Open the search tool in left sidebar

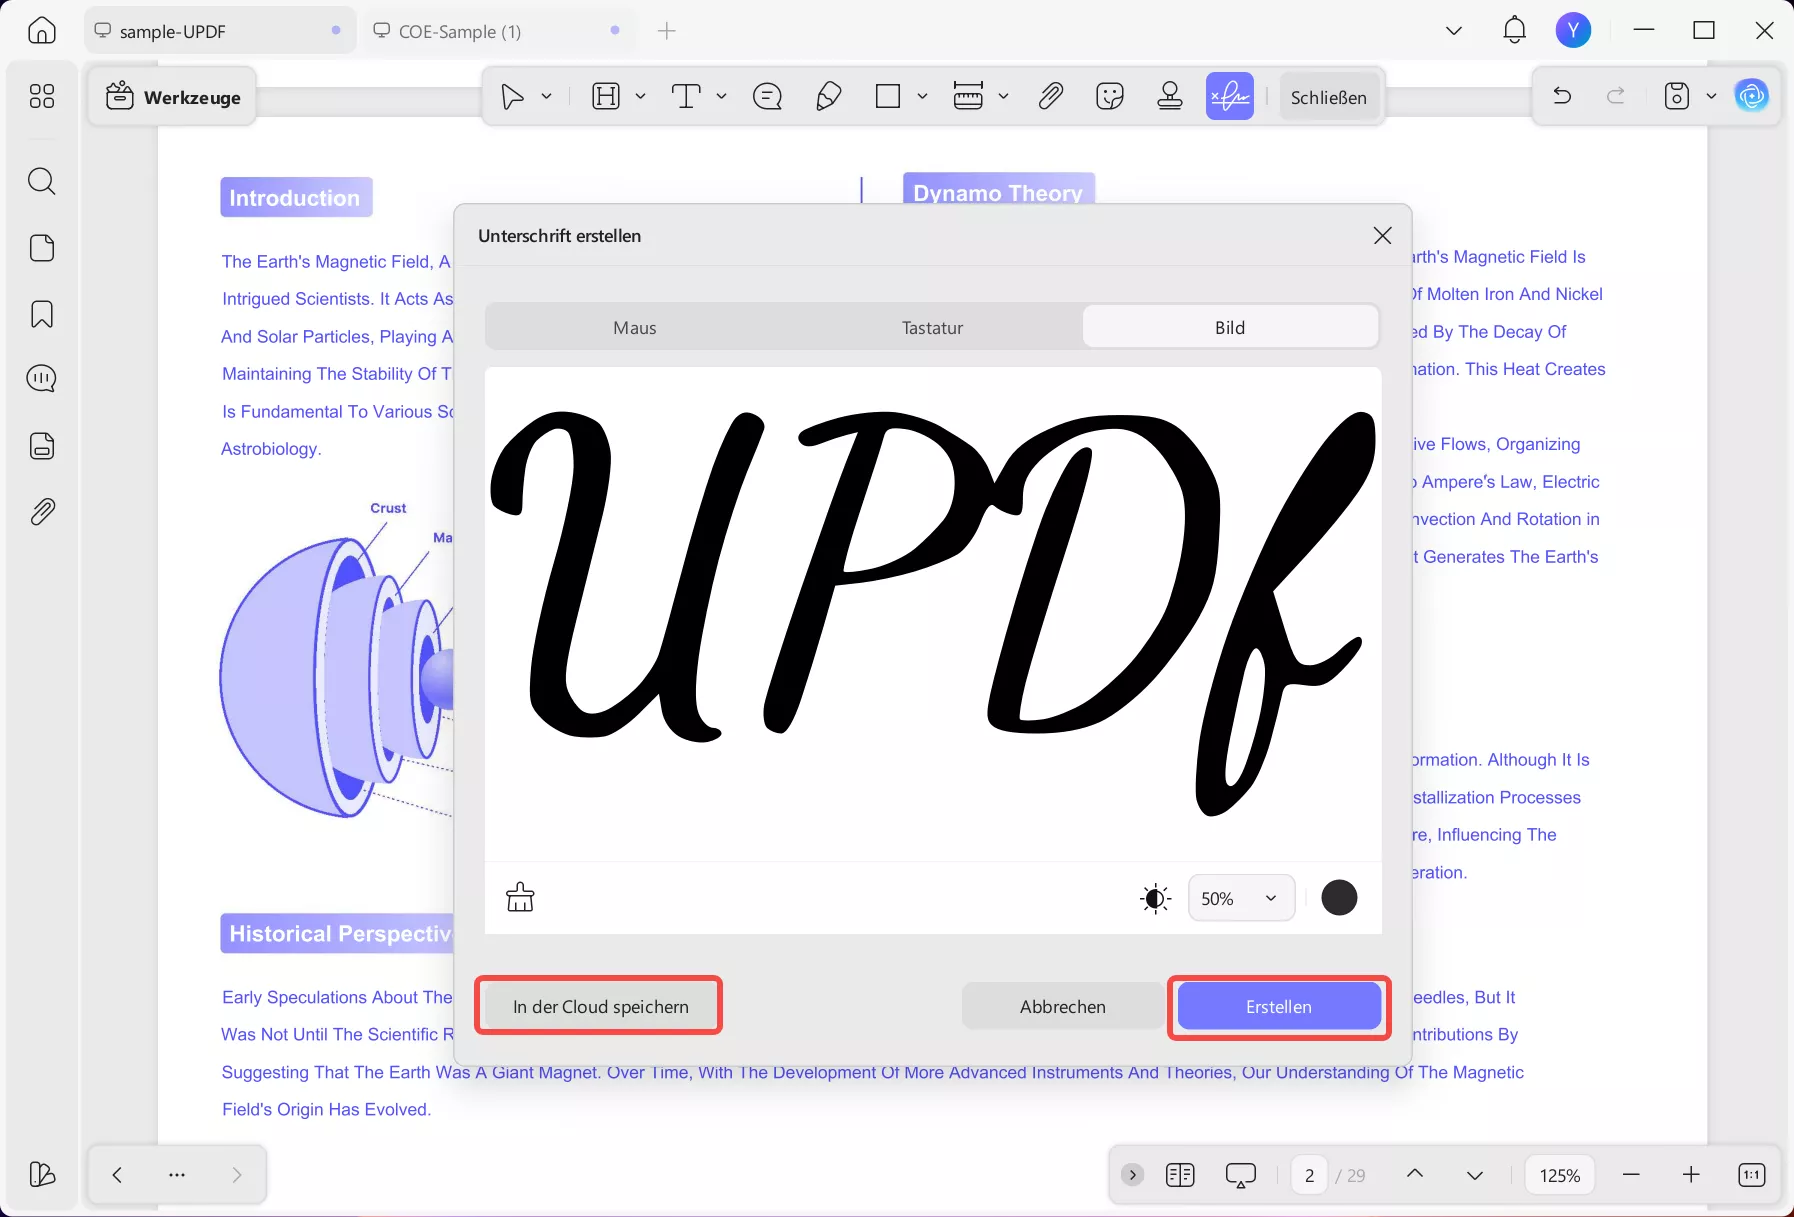click(42, 181)
